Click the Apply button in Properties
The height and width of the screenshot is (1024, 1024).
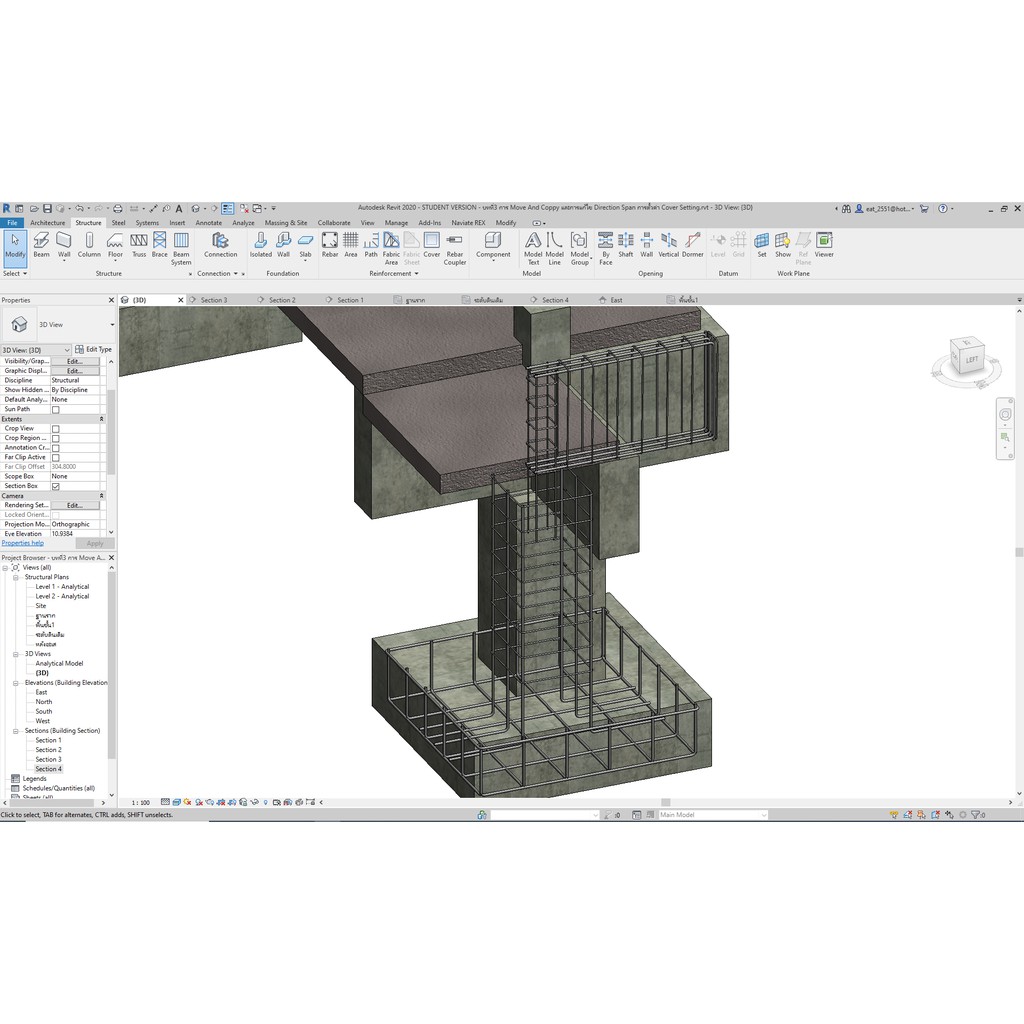click(x=95, y=543)
